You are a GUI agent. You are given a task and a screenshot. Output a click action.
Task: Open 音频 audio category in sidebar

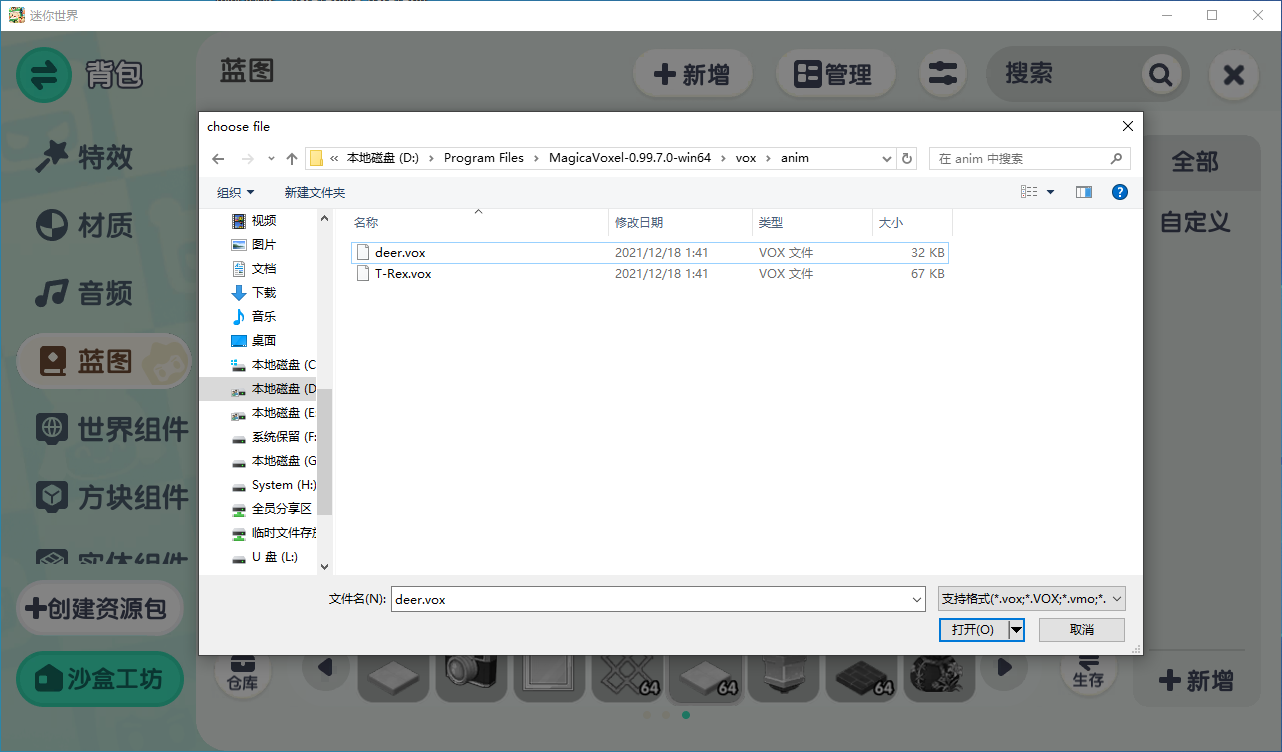coord(84,293)
